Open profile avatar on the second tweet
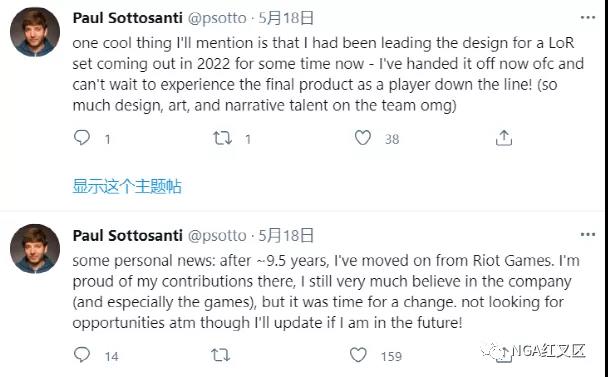Viewport: 608px width, 377px height. pos(35,249)
